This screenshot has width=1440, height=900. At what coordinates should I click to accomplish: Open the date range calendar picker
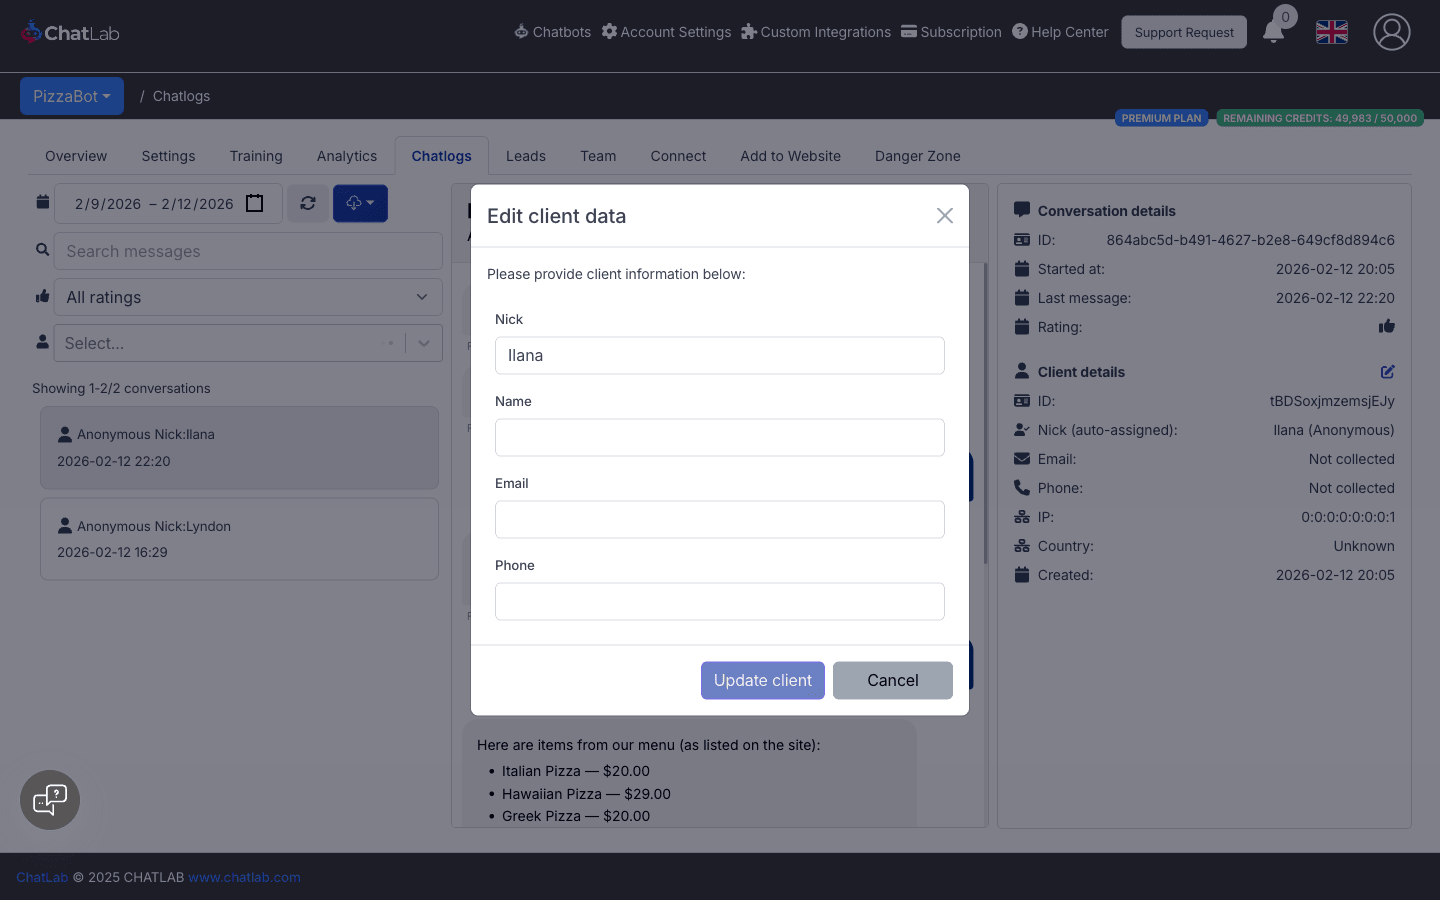[x=255, y=203]
